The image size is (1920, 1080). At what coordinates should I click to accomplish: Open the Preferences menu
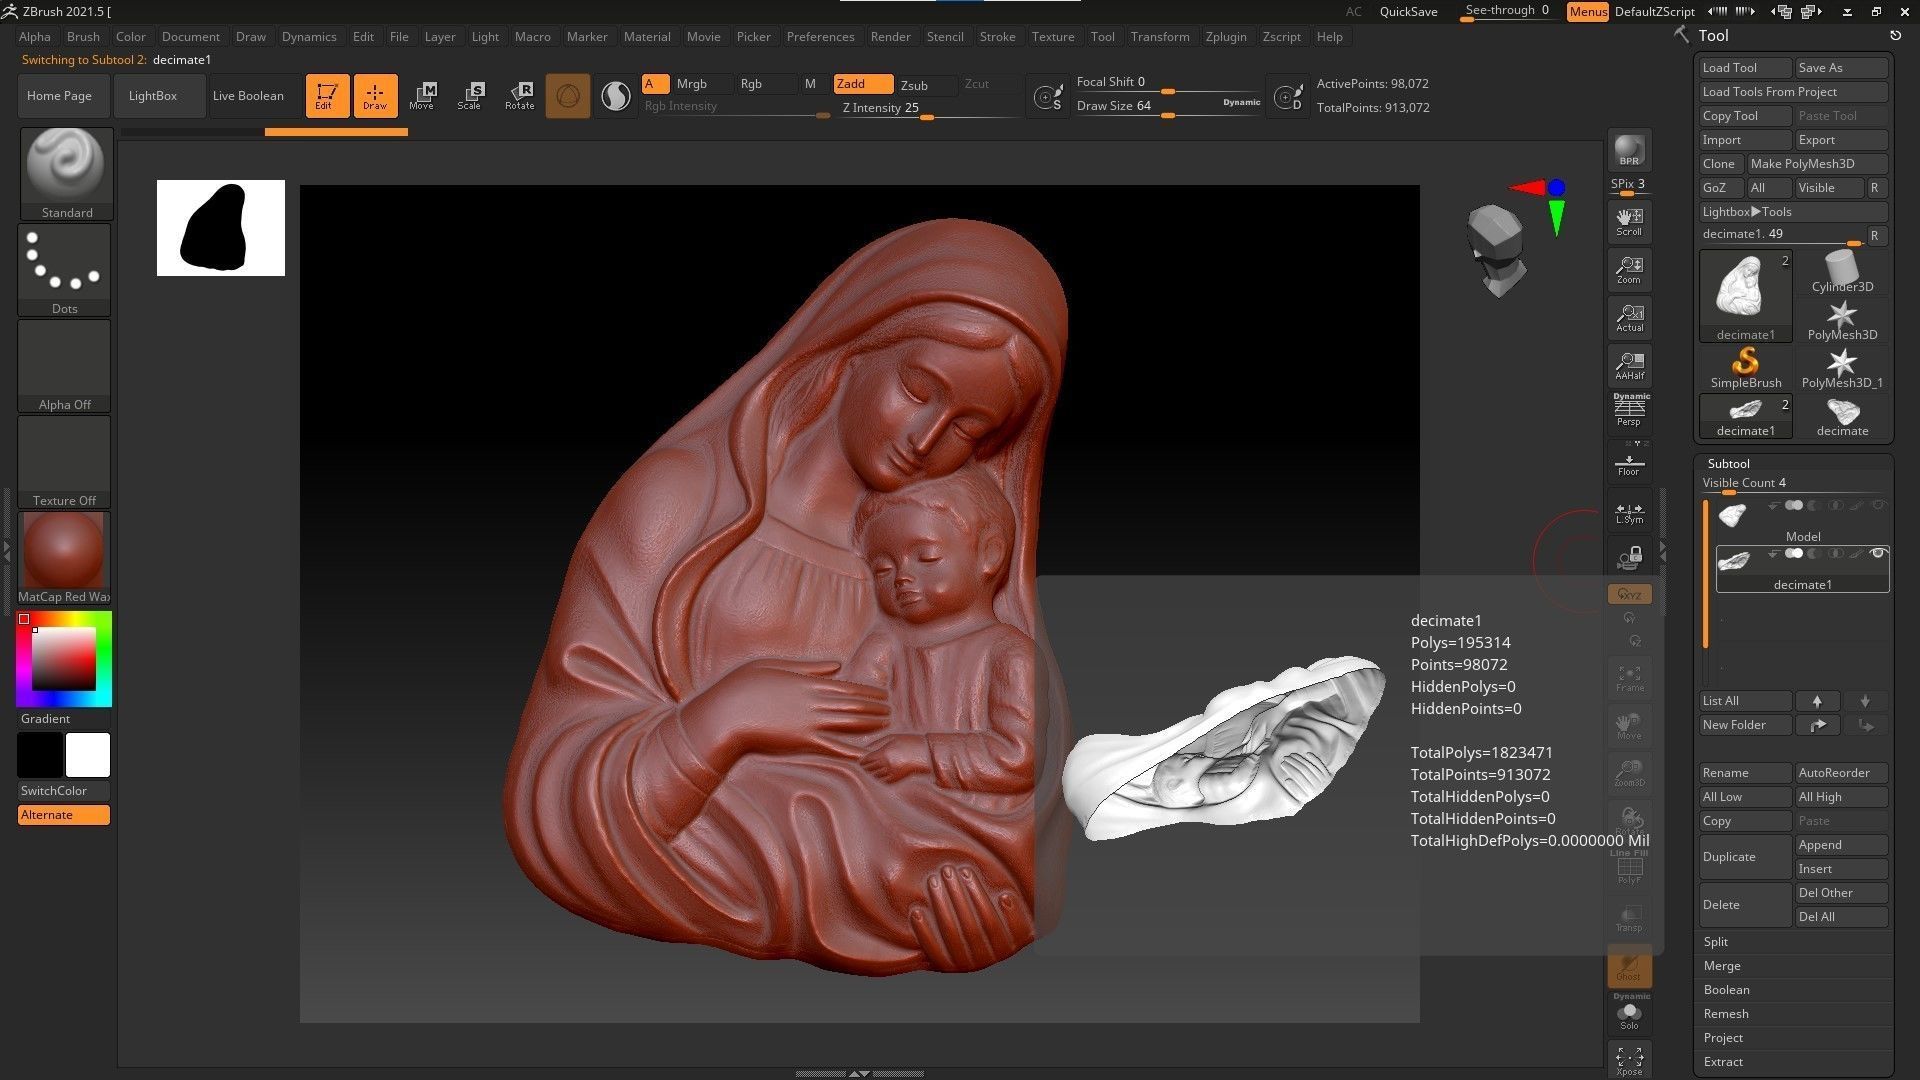[820, 36]
